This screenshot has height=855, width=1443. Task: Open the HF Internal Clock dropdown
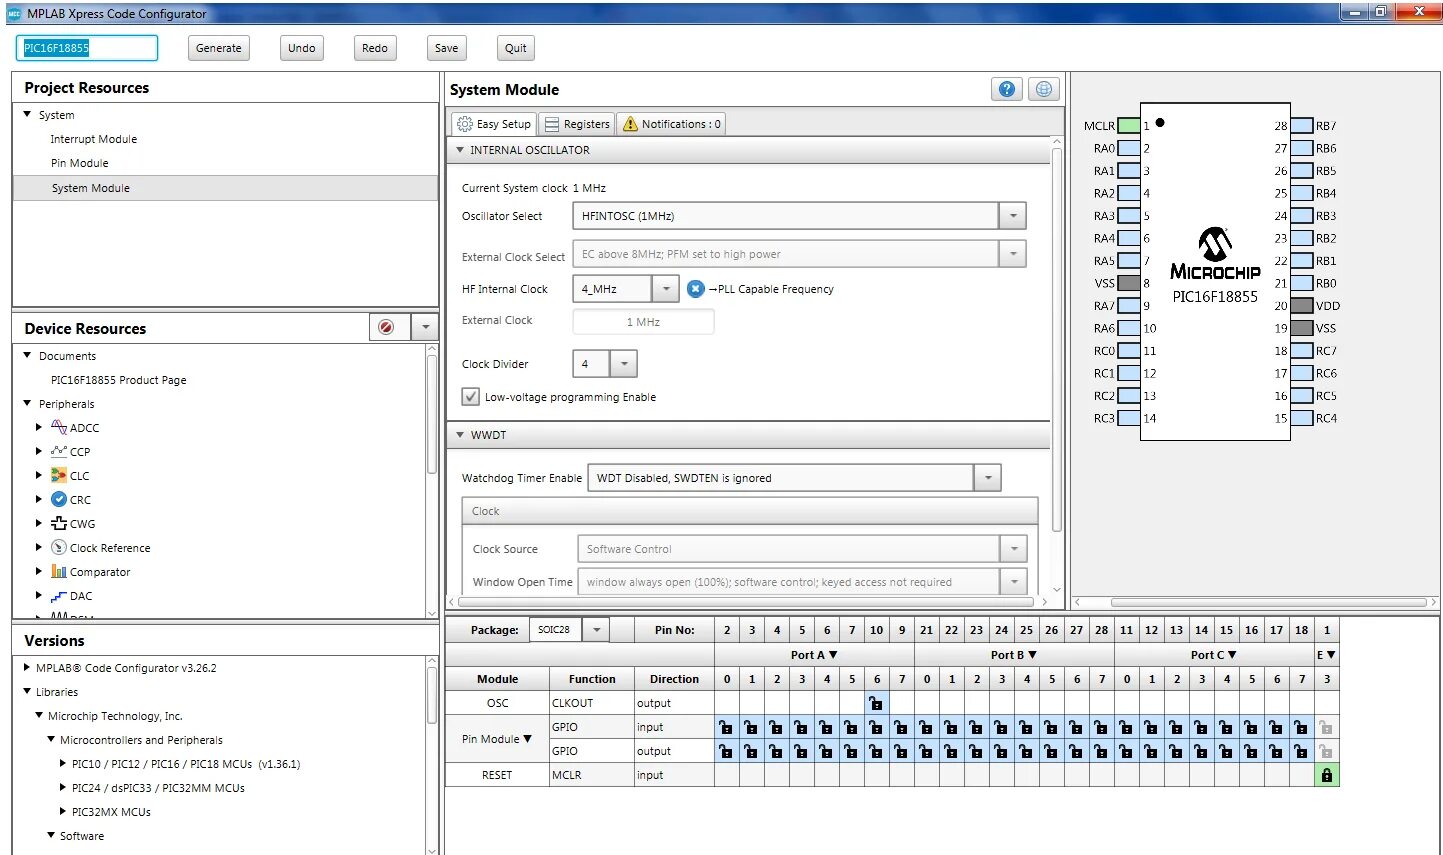click(x=666, y=289)
